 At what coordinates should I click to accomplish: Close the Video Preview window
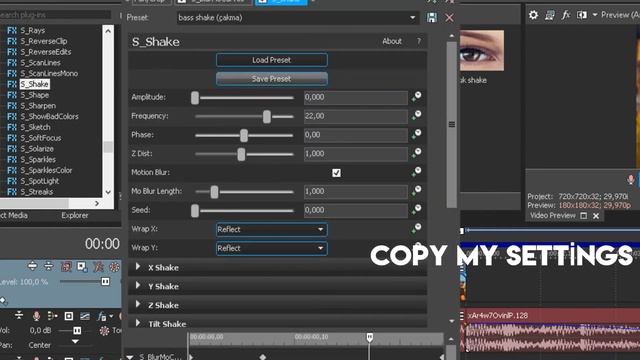[596, 216]
